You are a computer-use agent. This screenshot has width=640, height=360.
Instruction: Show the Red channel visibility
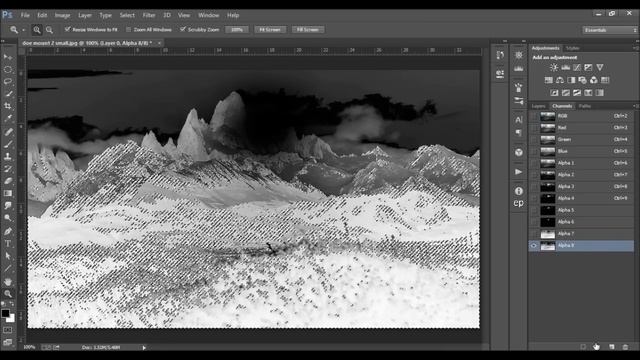coord(534,128)
